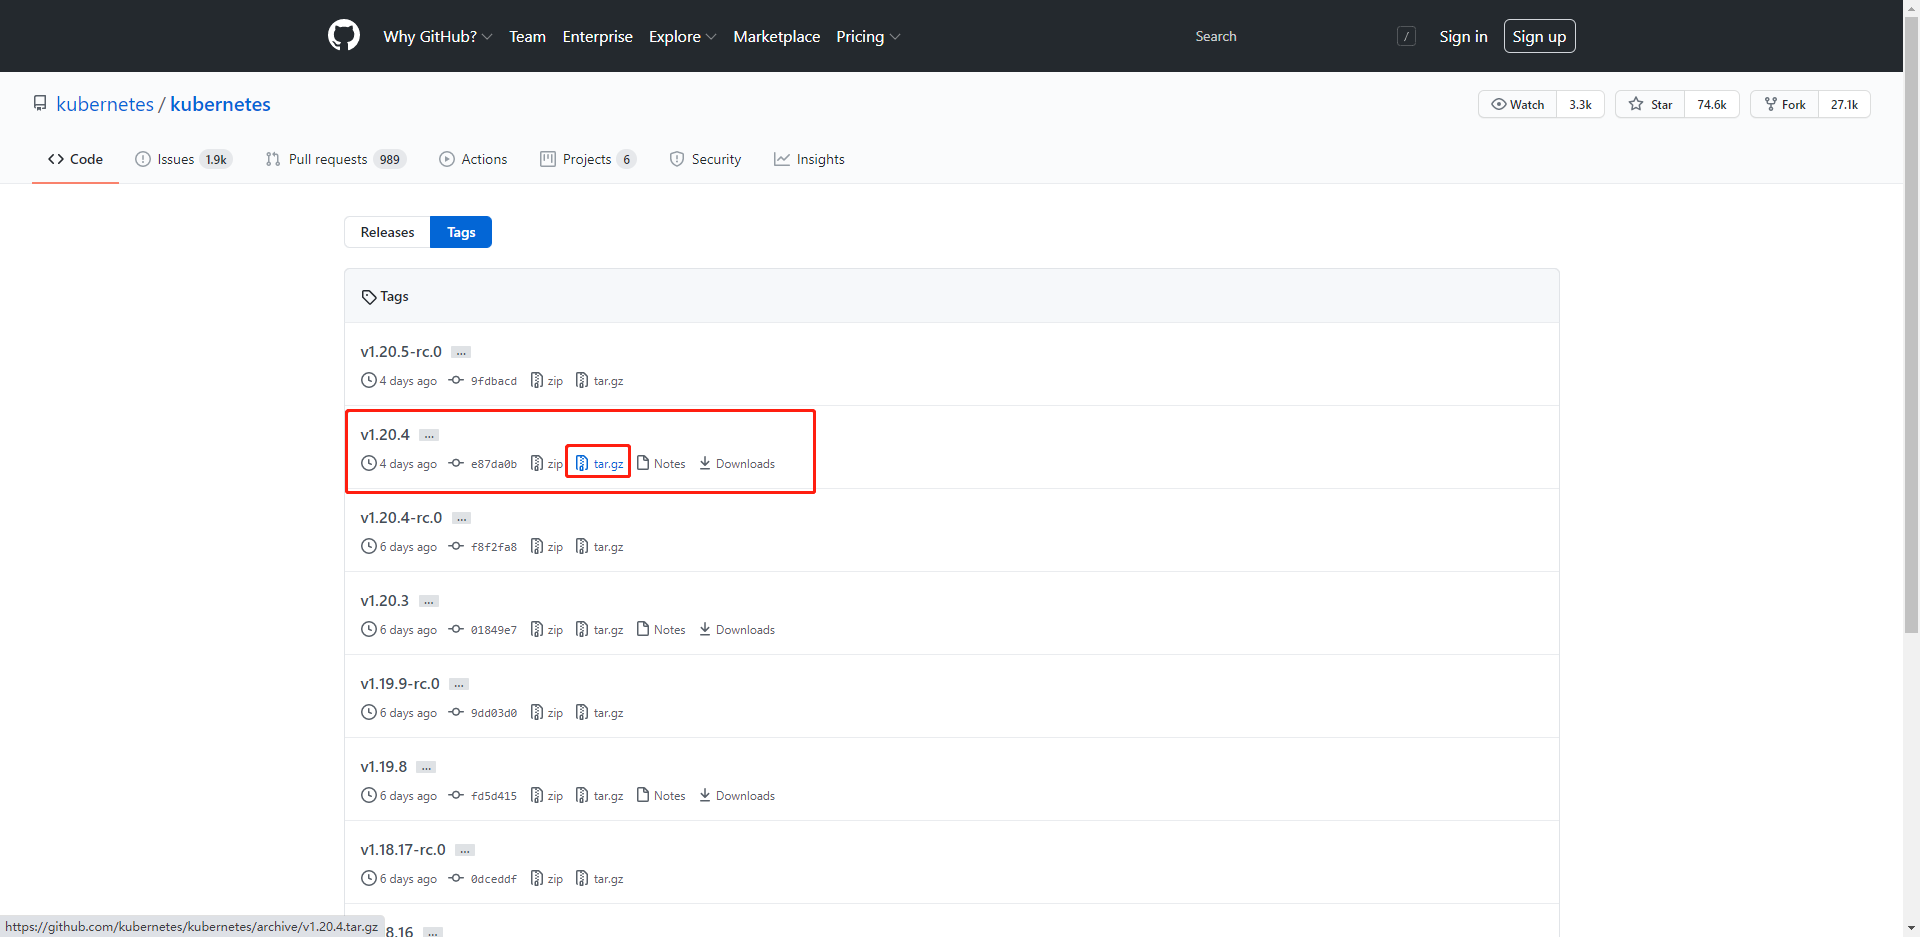Download tar.gz for v1.19.9-rc.0

click(x=600, y=713)
